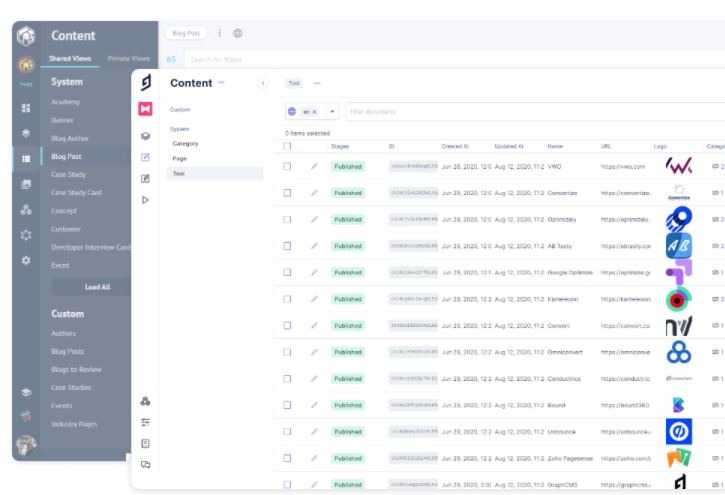Click the Content editor icon in white sidebar
Image resolution: width=725 pixels, height=495 pixels.
pyautogui.click(x=145, y=157)
